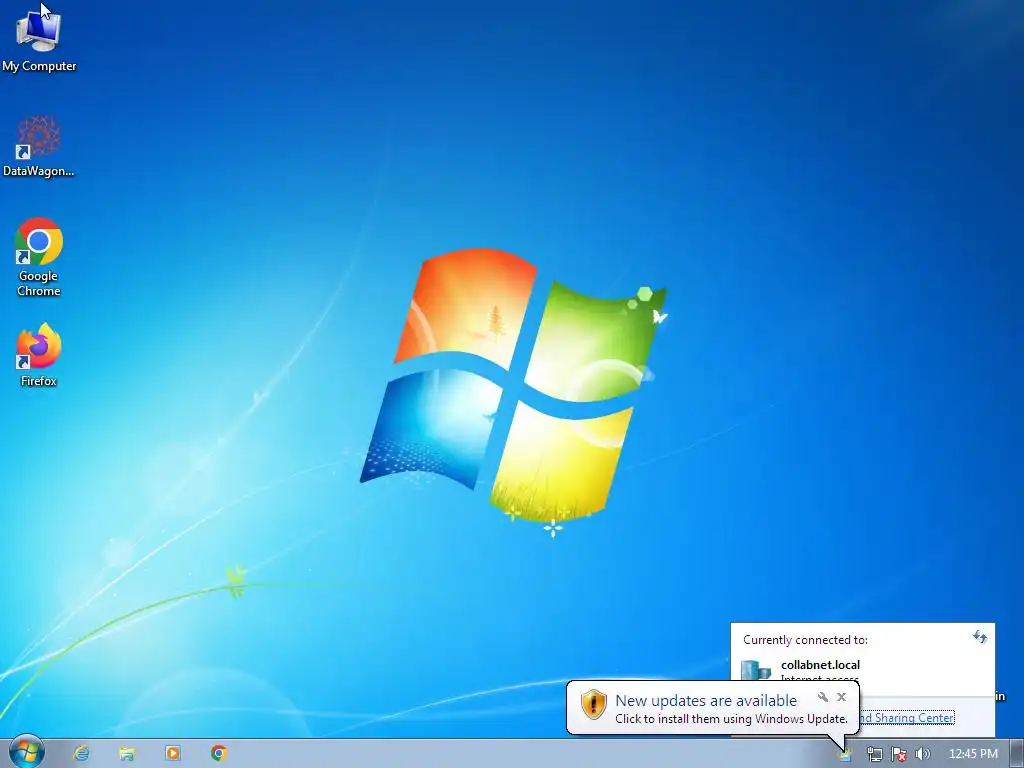Image resolution: width=1024 pixels, height=768 pixels.
Task: Click the Currently connected to heading
Action: (x=805, y=640)
